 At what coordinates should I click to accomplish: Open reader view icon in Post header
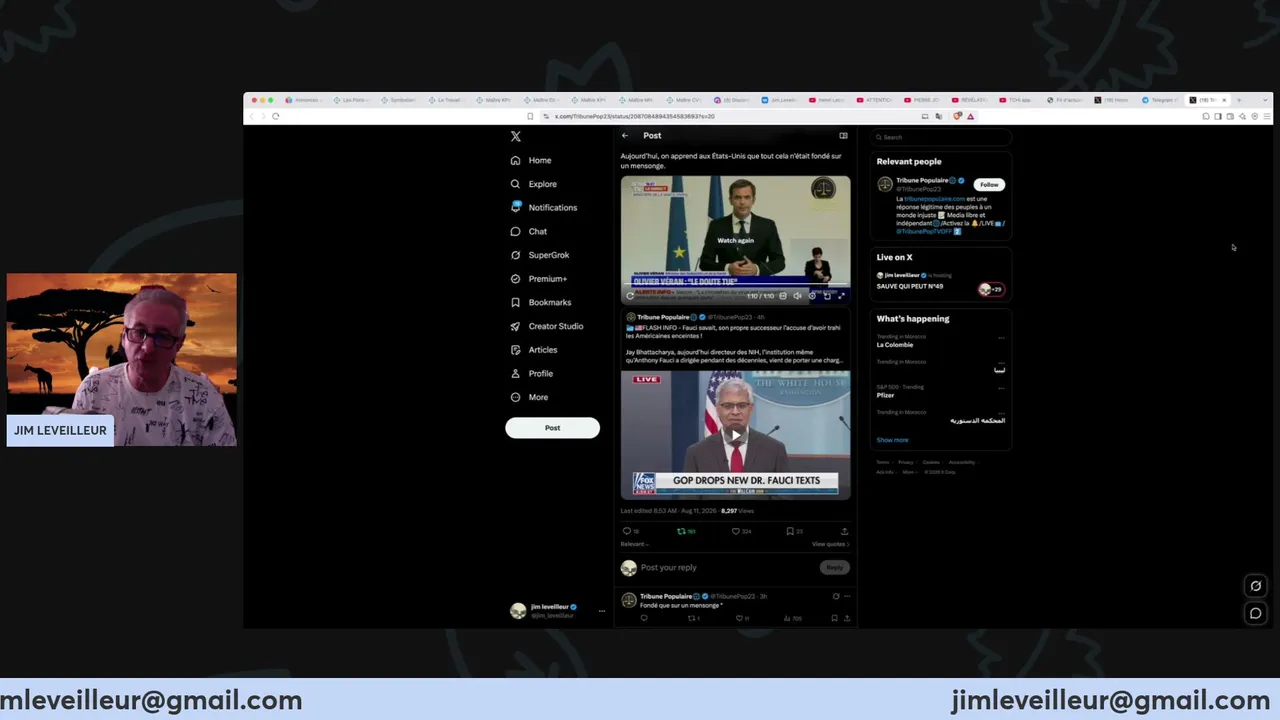click(x=843, y=136)
